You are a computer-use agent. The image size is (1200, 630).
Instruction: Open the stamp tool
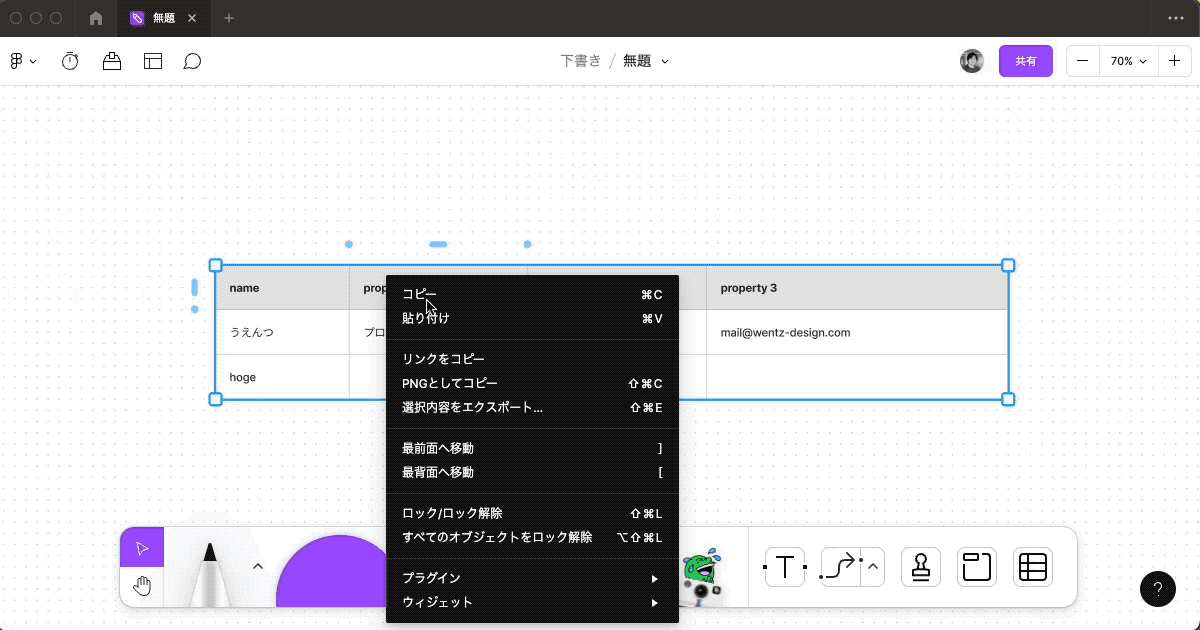click(x=920, y=567)
